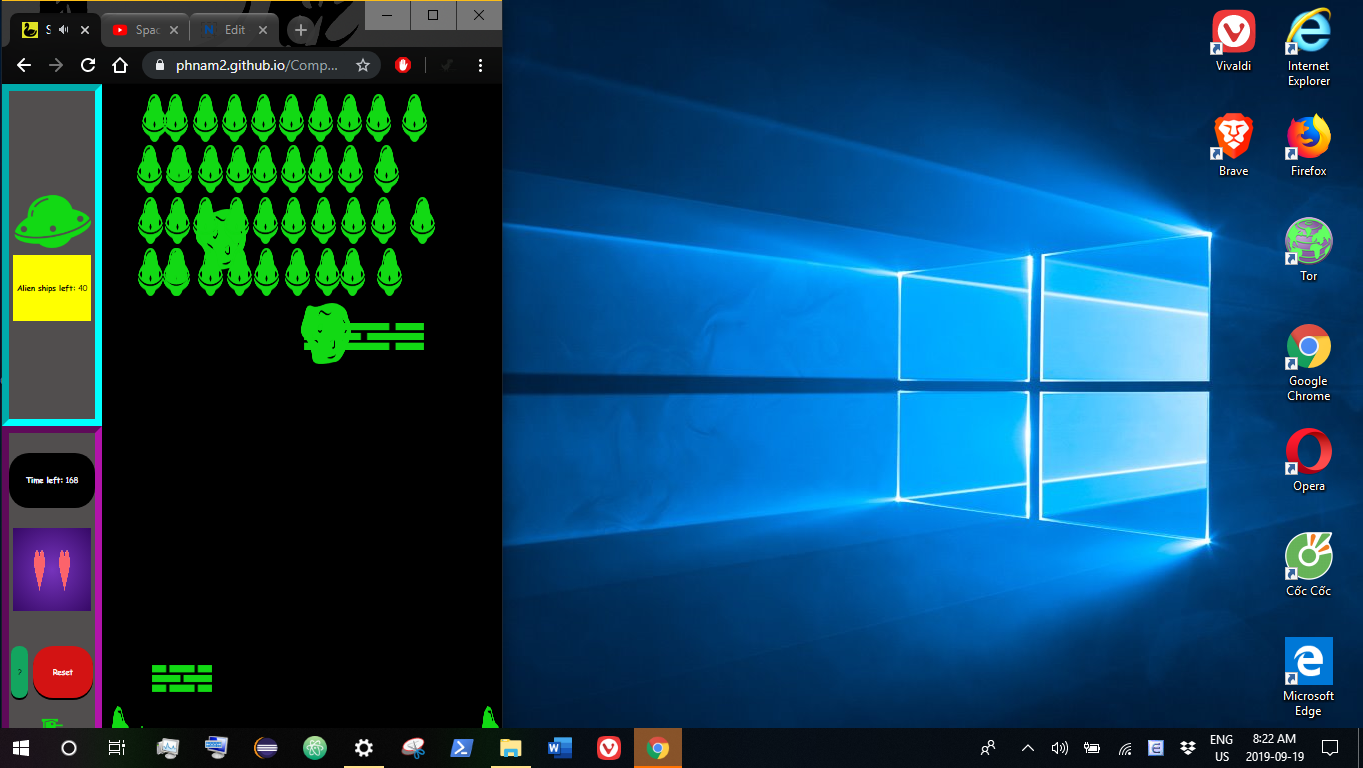Switch the ENG US input language
1363x768 pixels.
coord(1221,748)
